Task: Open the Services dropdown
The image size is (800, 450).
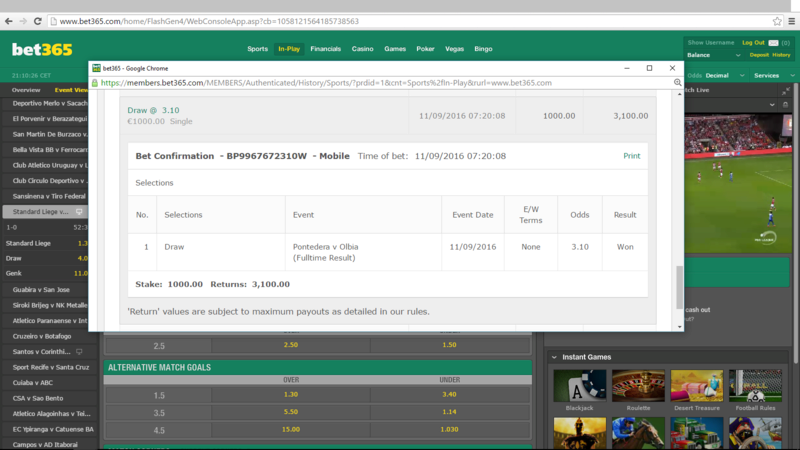Action: 774,76
